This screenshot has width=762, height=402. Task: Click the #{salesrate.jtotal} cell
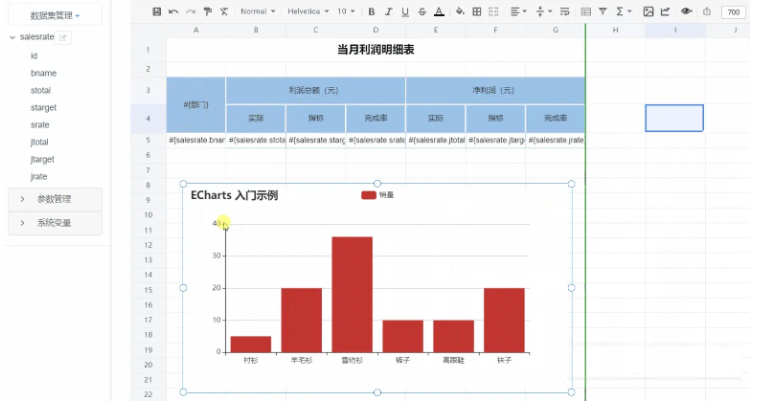tap(435, 140)
